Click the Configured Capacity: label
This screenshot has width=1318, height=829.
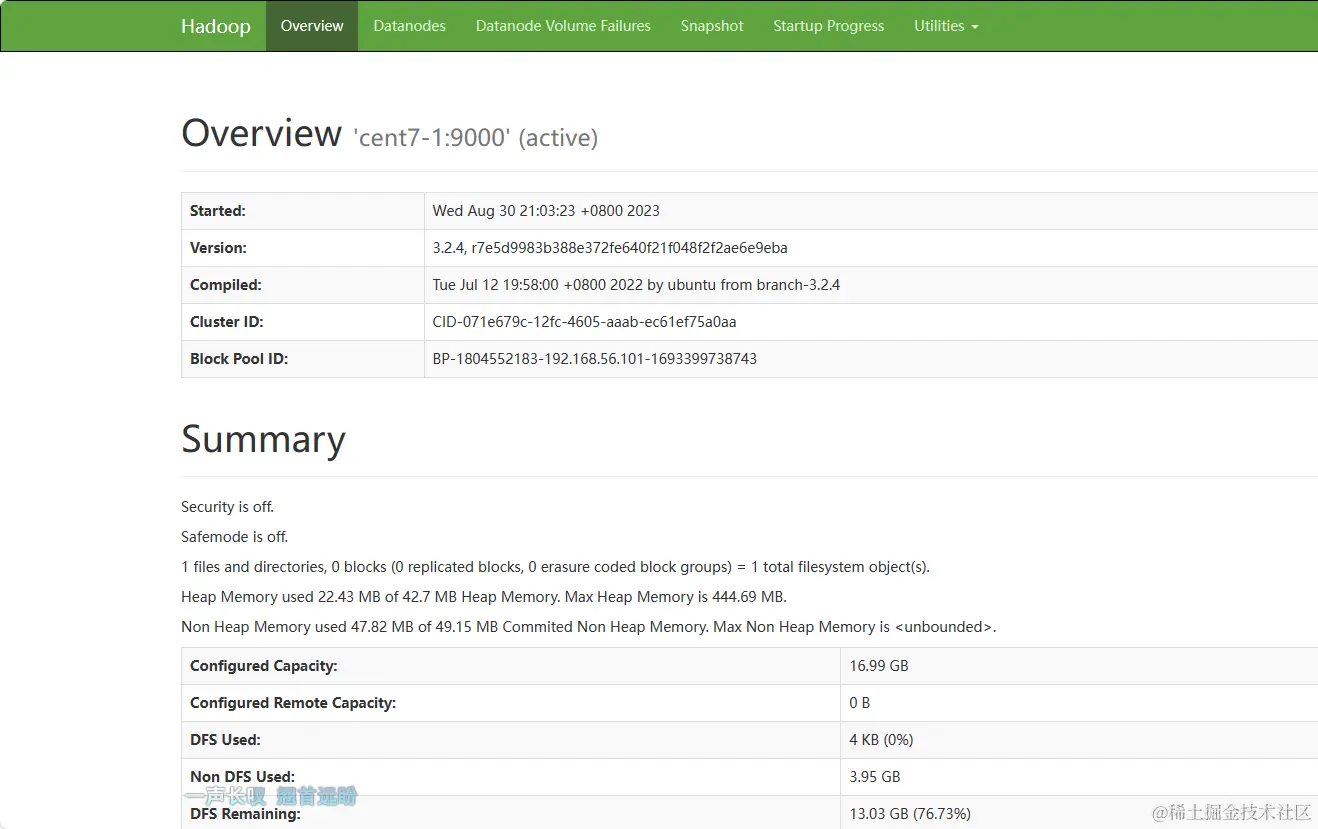click(264, 666)
